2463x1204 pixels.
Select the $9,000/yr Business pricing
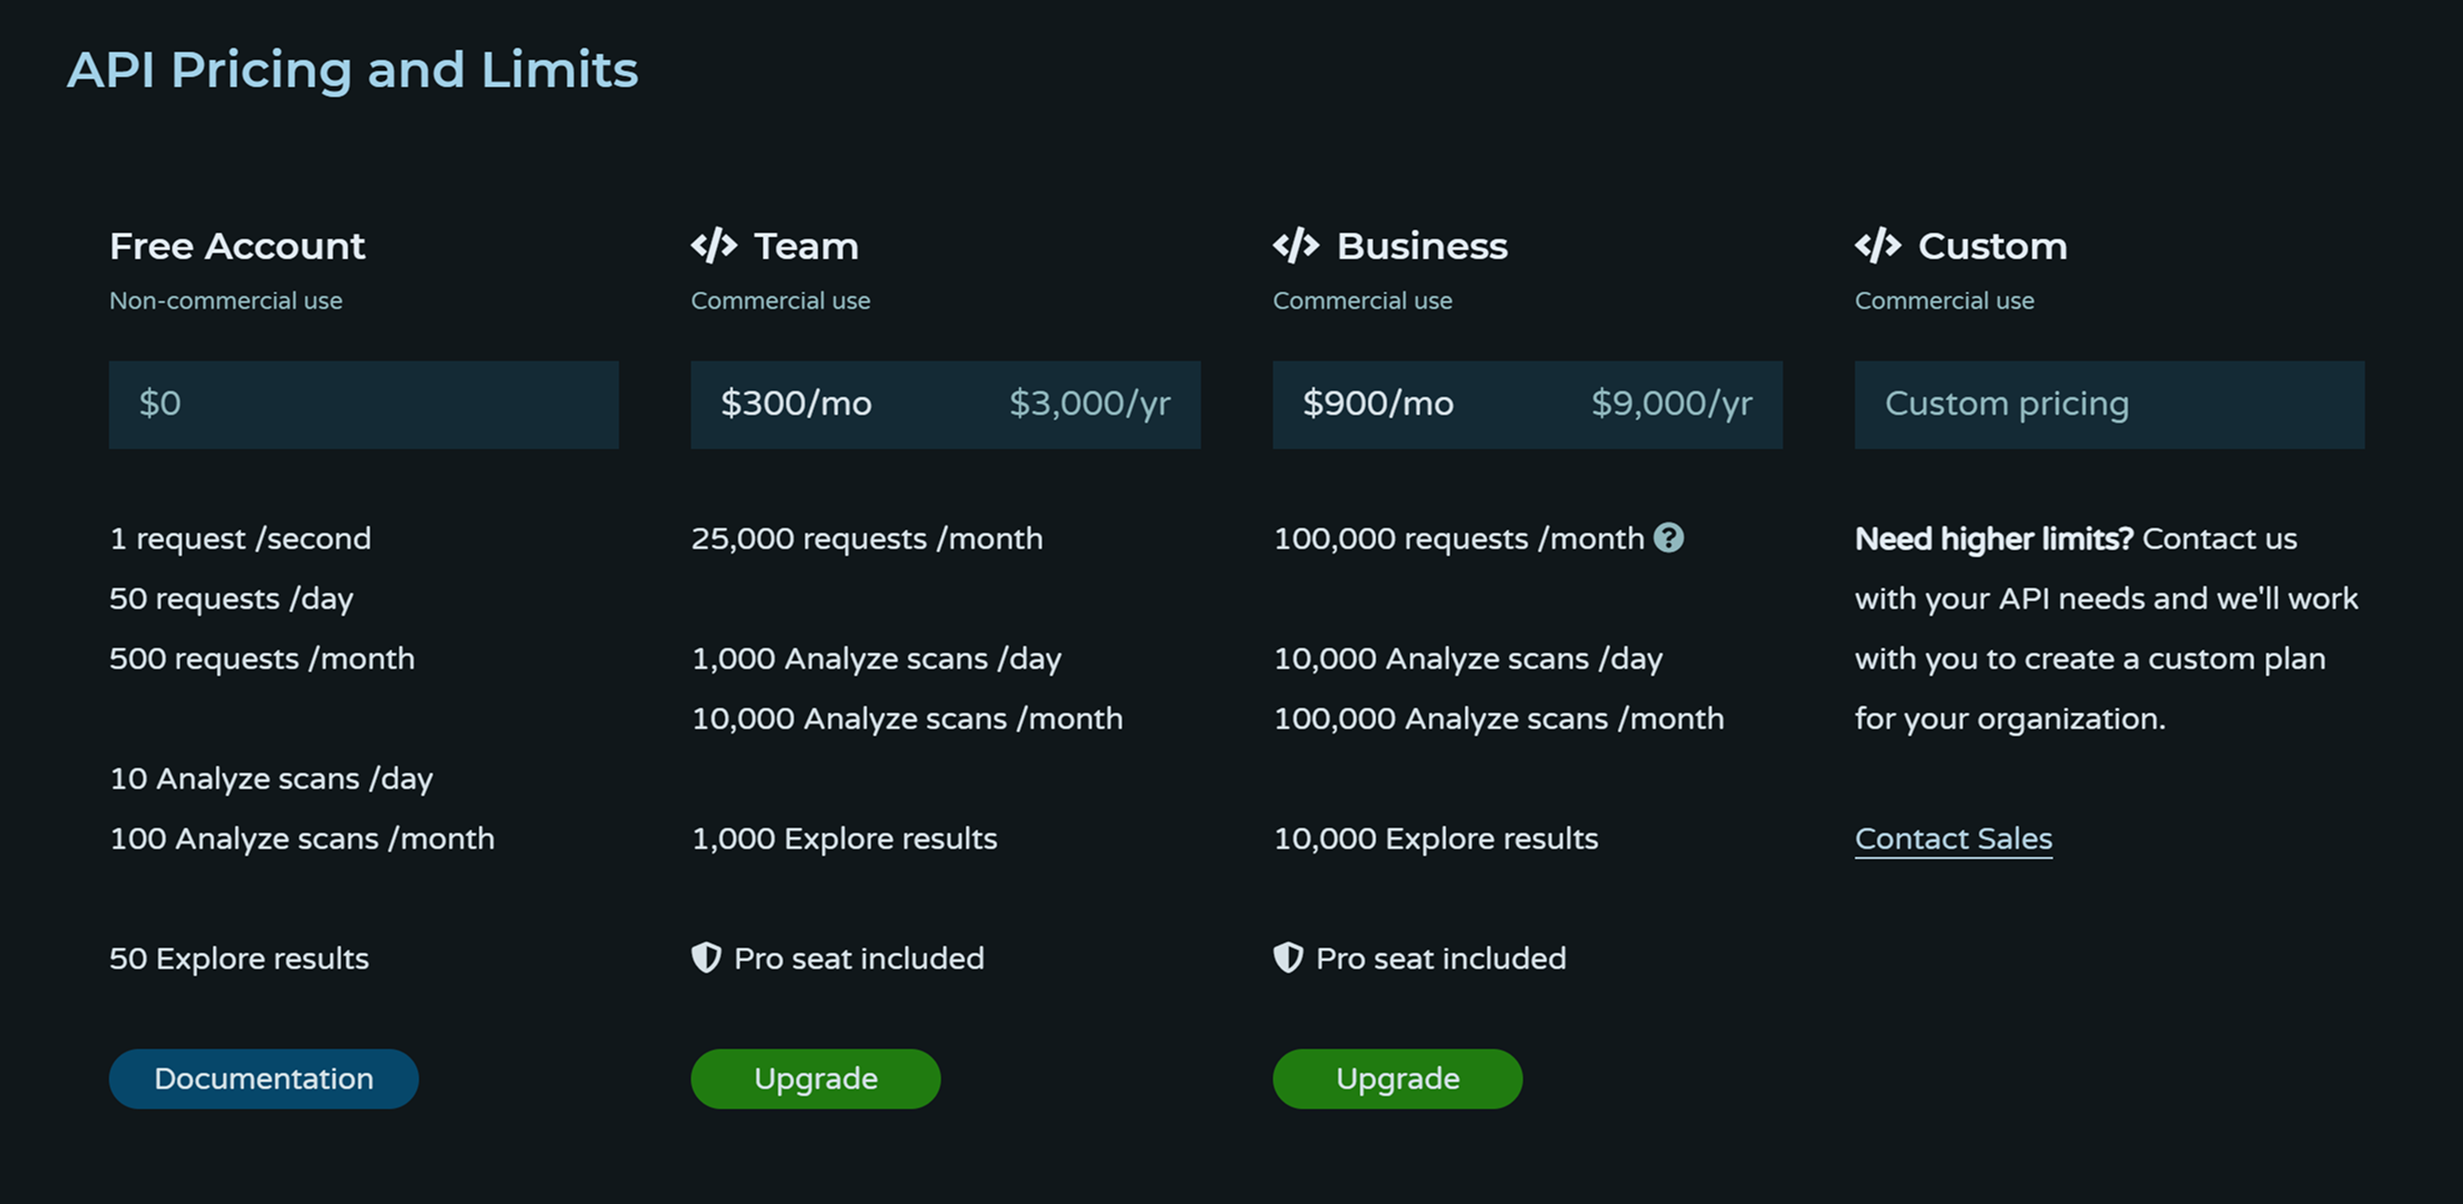point(1671,404)
